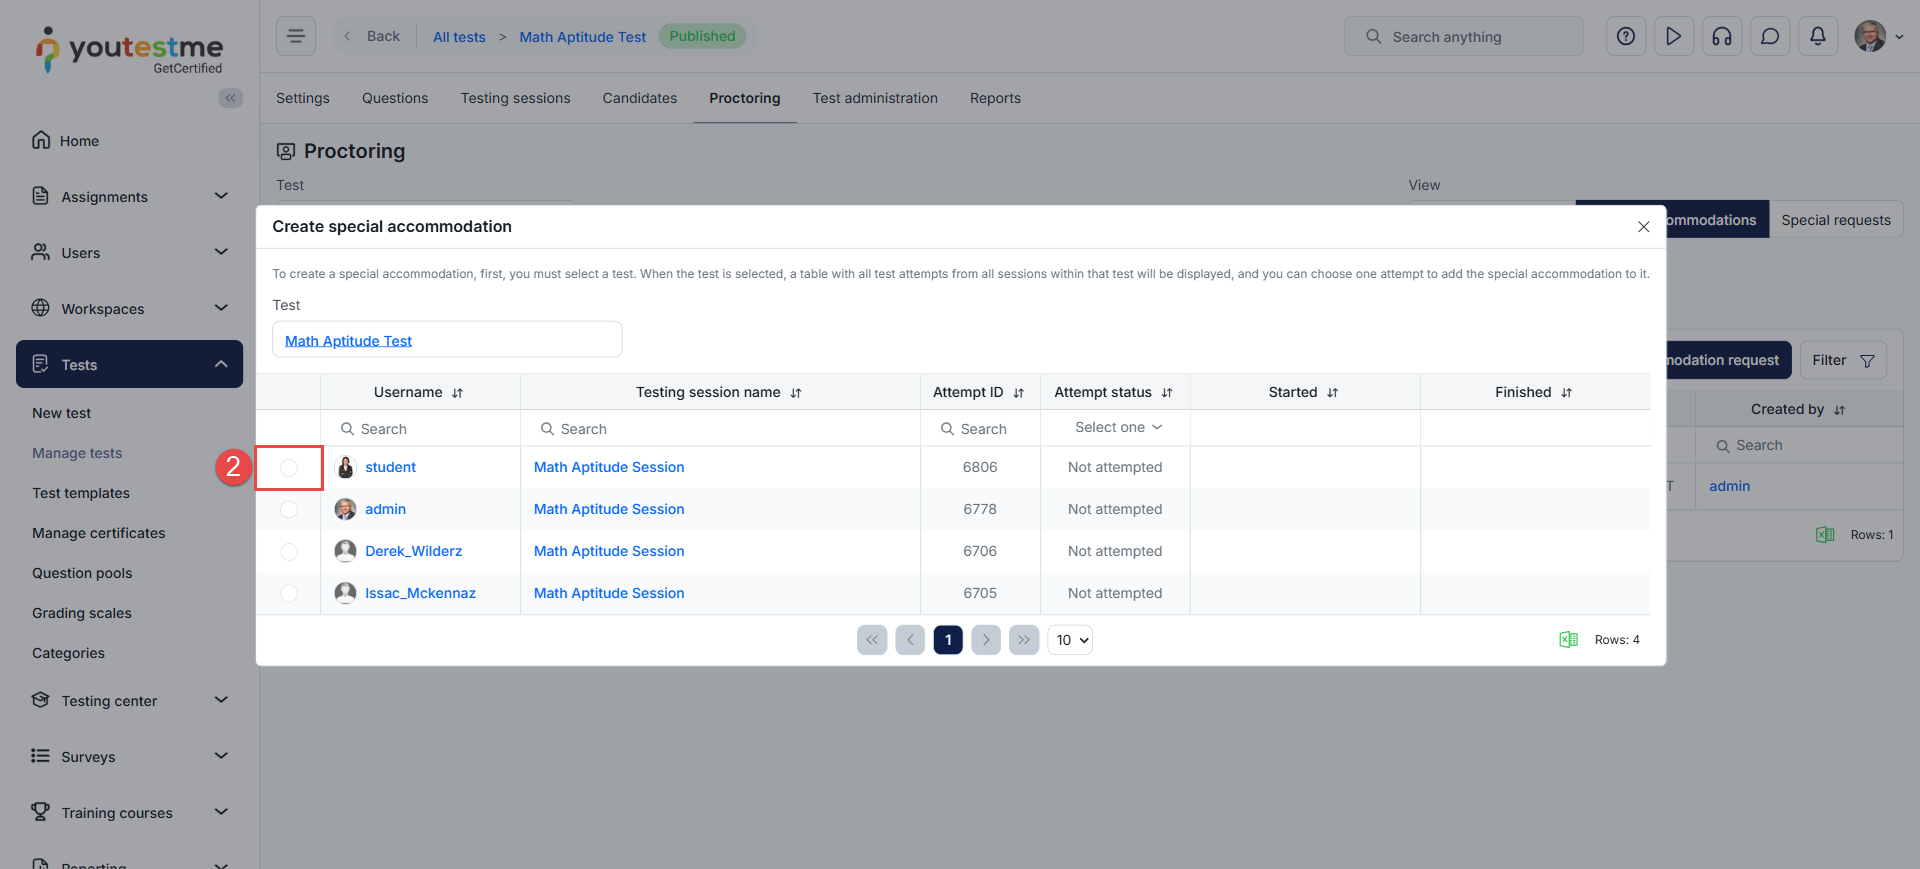
Task: Toggle the hamburger menu icon
Action: 296,37
